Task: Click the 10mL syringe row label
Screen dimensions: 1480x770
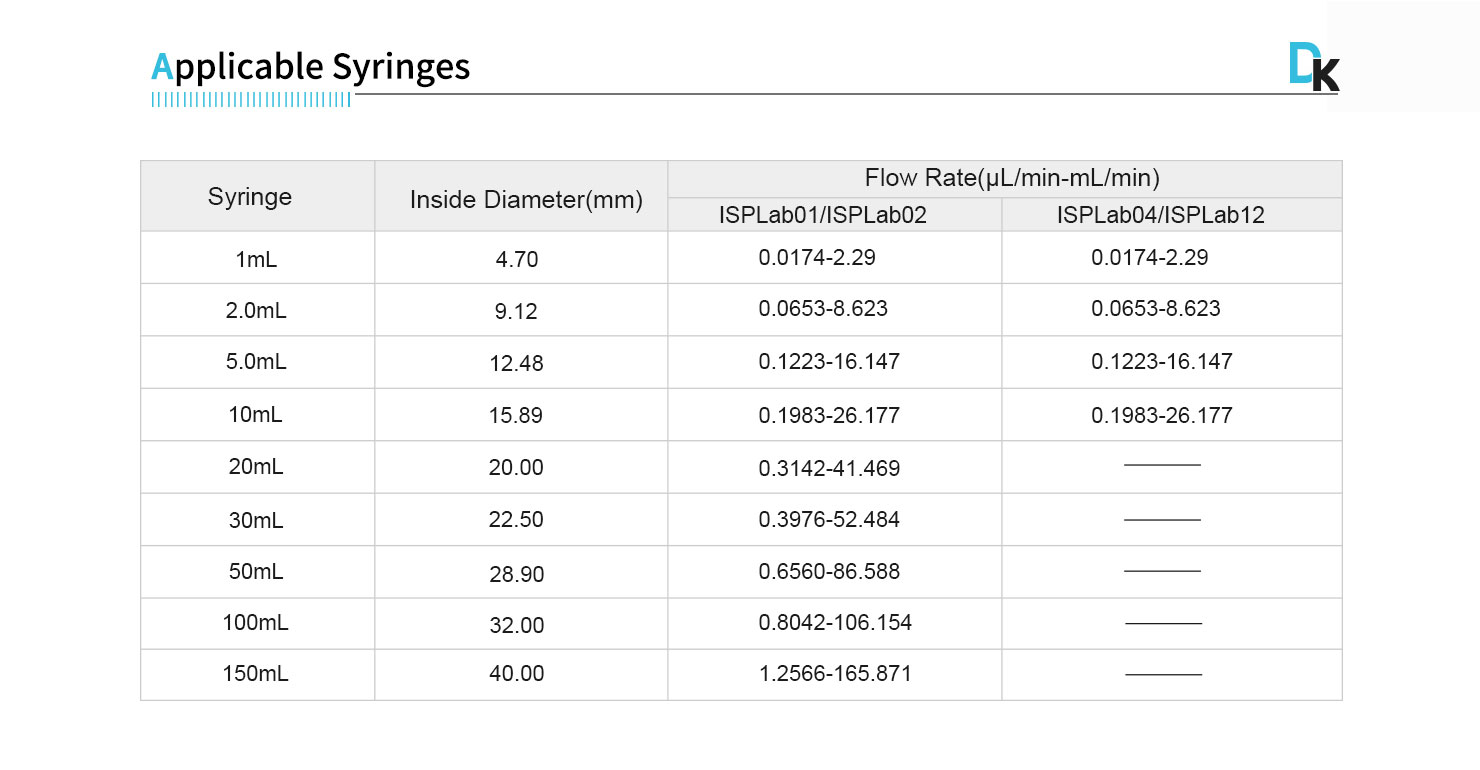Action: coord(256,415)
